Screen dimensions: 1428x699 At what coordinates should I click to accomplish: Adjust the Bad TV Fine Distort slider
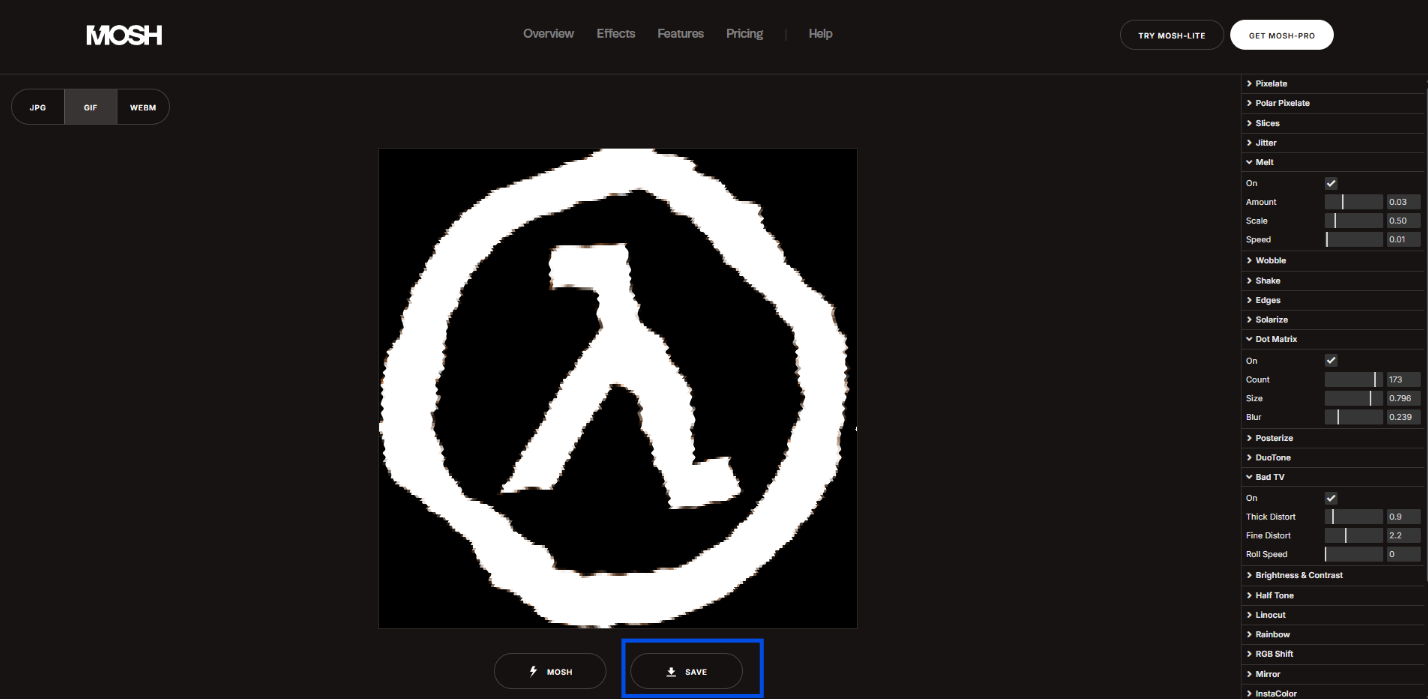pos(1354,536)
